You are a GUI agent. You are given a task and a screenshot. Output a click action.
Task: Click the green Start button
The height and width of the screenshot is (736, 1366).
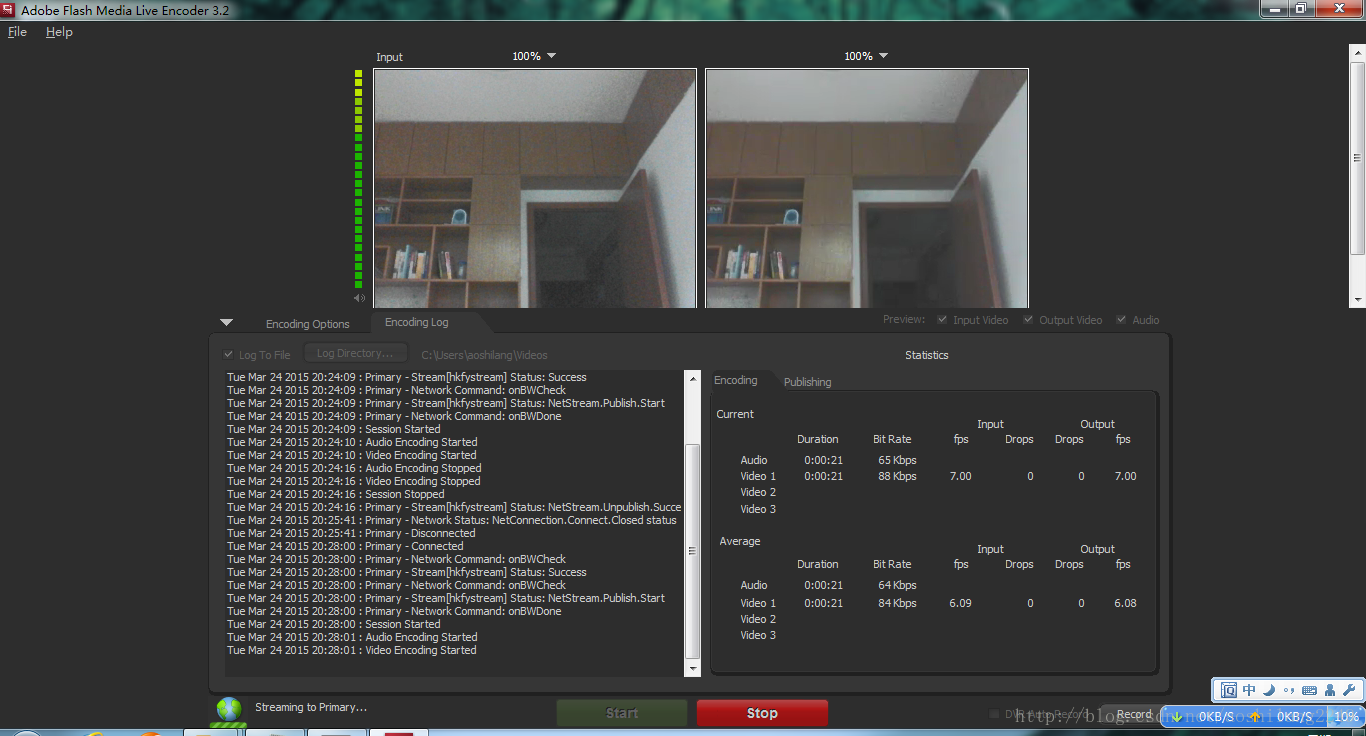click(622, 713)
